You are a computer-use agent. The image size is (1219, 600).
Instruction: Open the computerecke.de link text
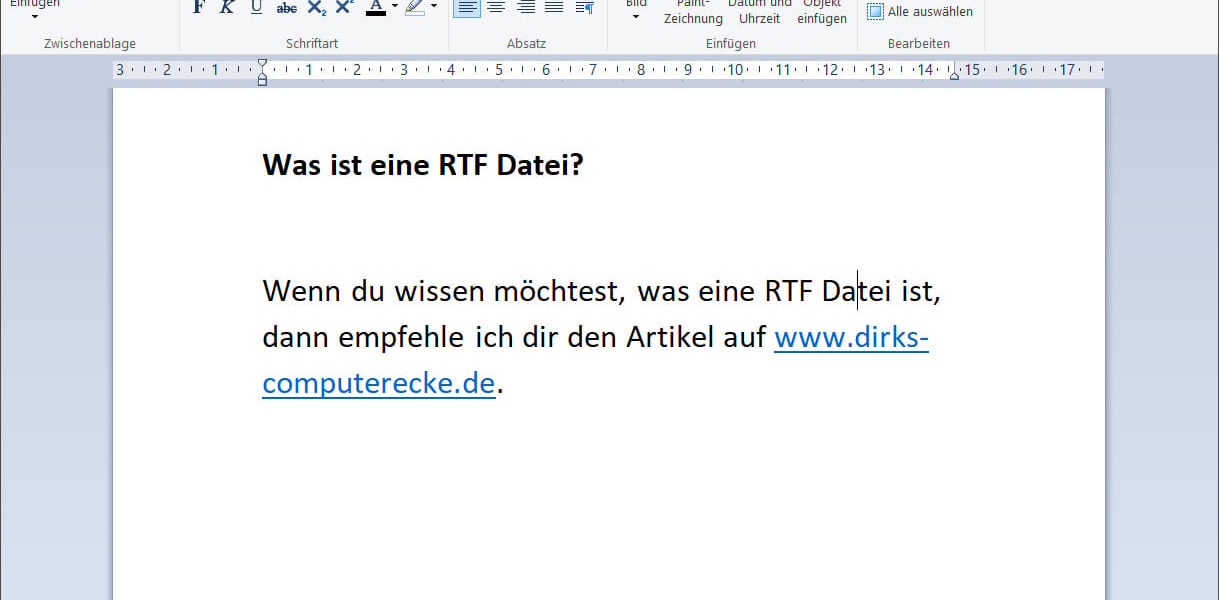pyautogui.click(x=379, y=384)
